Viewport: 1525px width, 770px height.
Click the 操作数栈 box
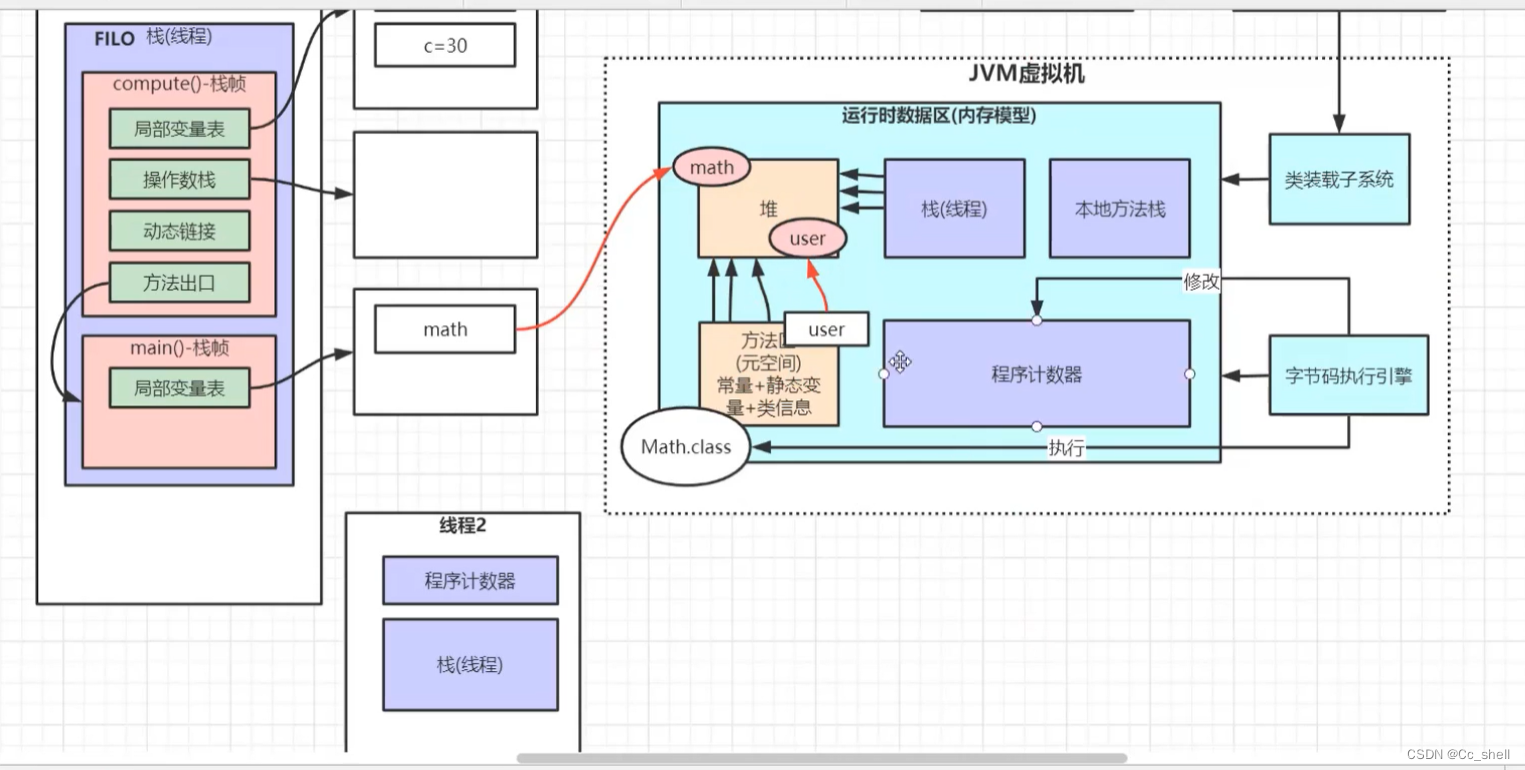[179, 179]
